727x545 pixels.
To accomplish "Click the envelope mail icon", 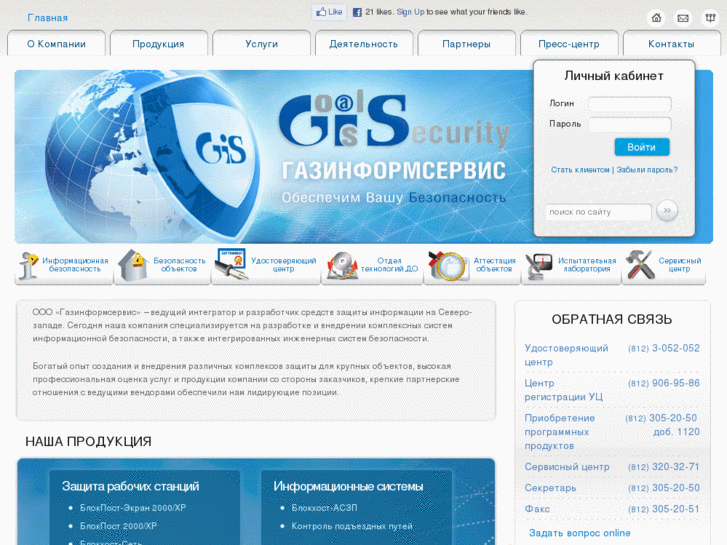I will [x=683, y=18].
